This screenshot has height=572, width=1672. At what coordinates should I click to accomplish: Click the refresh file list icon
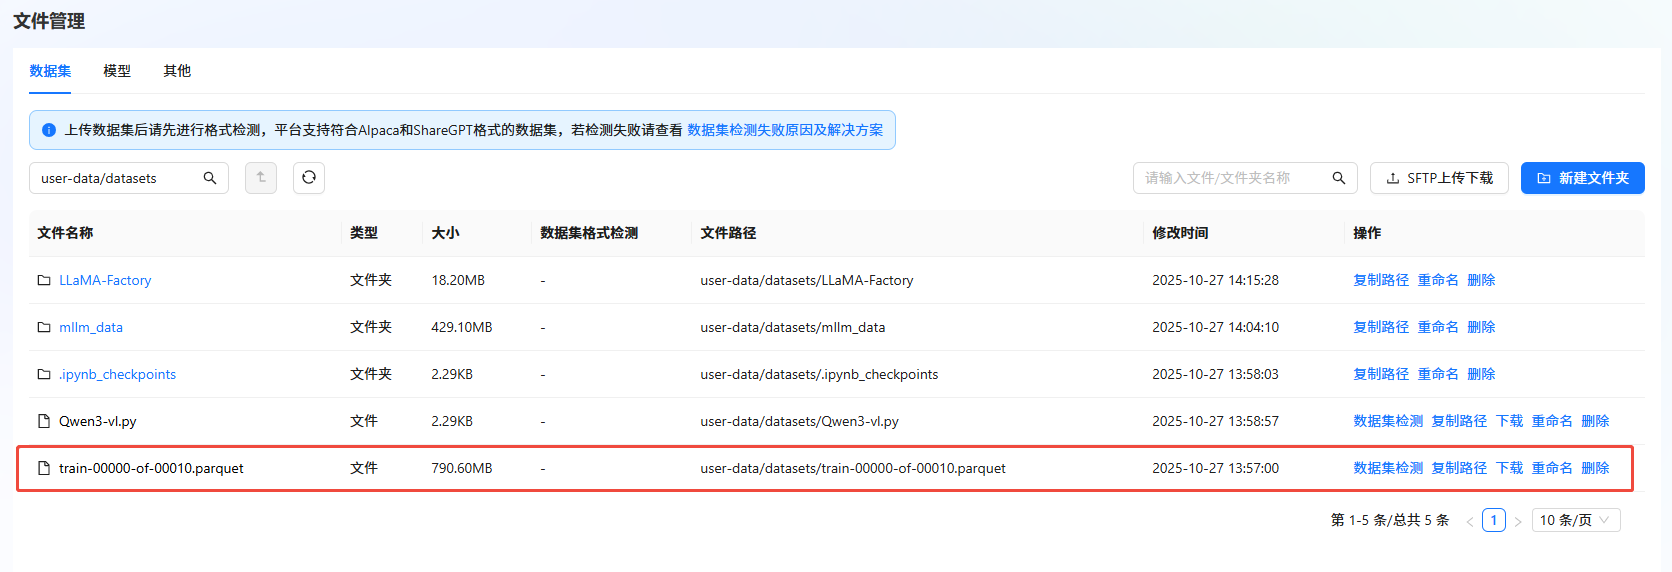(x=309, y=177)
